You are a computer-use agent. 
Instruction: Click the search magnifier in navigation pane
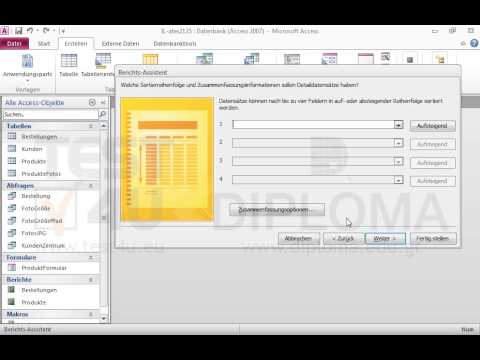pyautogui.click(x=103, y=114)
